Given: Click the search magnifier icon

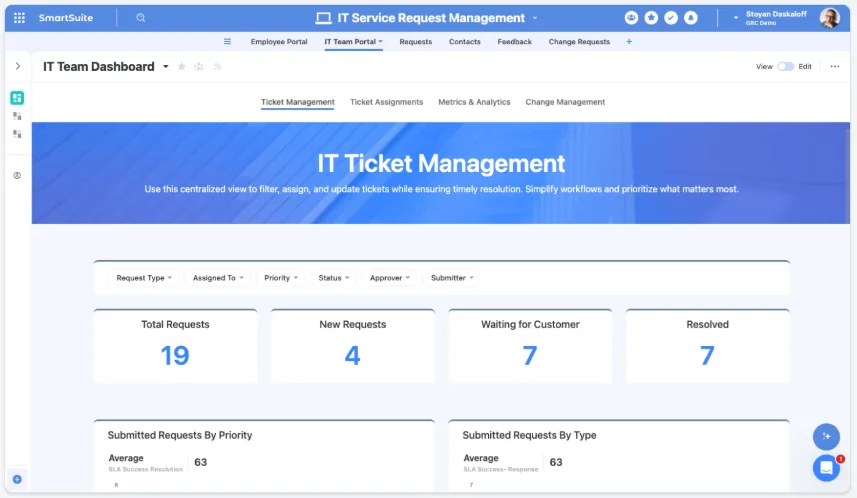Looking at the screenshot, I should pos(140,17).
